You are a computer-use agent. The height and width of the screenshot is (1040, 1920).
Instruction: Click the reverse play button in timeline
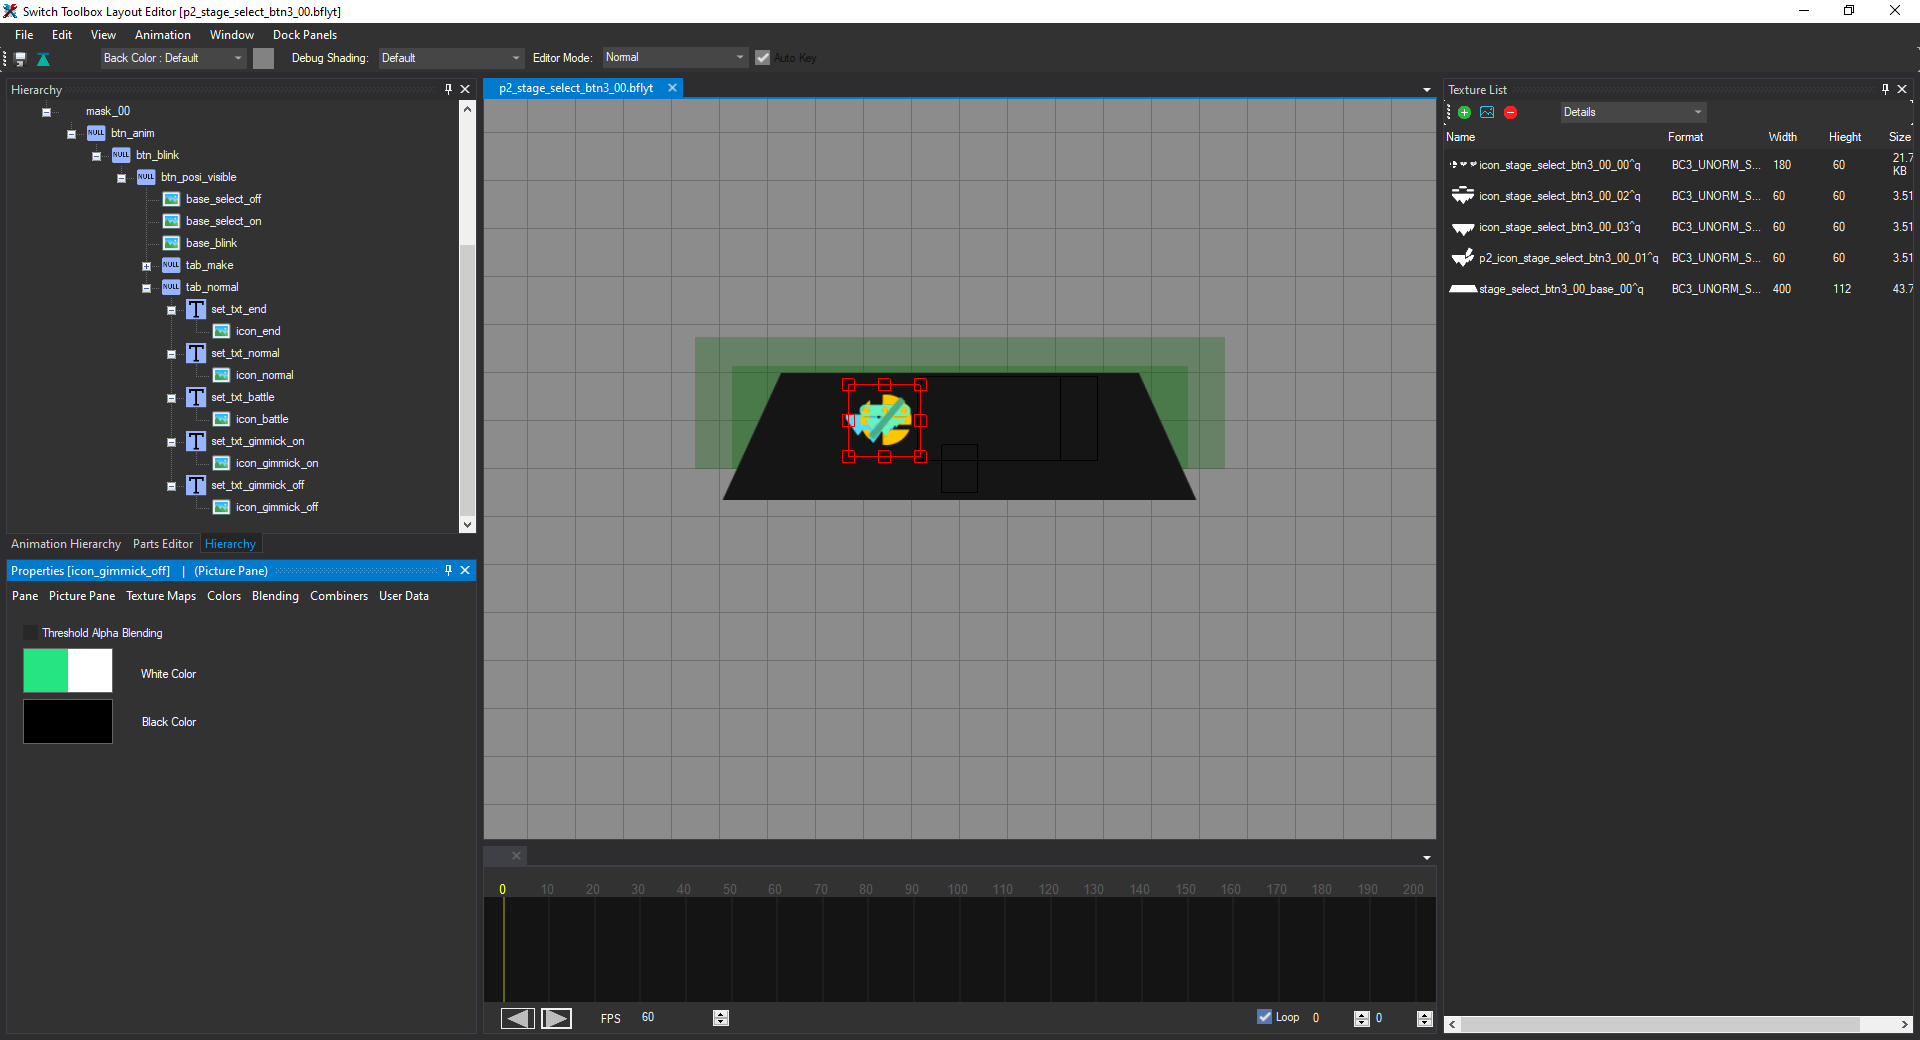click(x=518, y=1018)
